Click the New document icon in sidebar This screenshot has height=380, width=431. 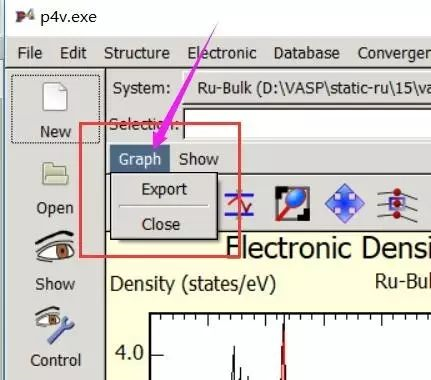(55, 97)
